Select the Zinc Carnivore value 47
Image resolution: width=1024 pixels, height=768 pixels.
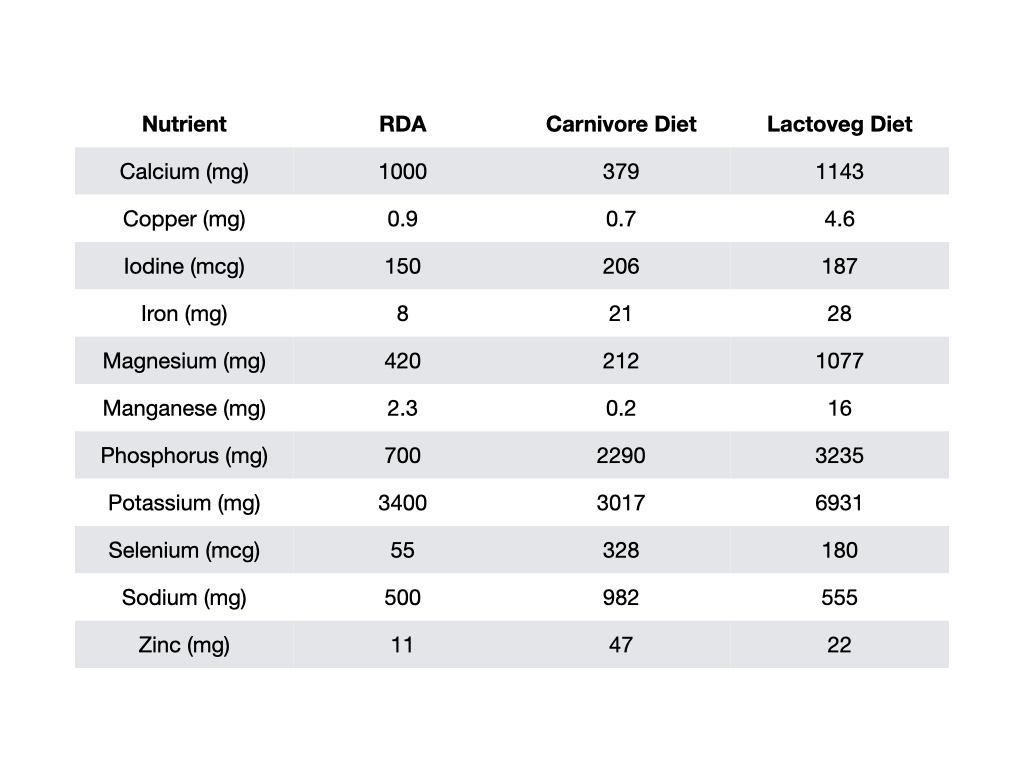click(621, 645)
